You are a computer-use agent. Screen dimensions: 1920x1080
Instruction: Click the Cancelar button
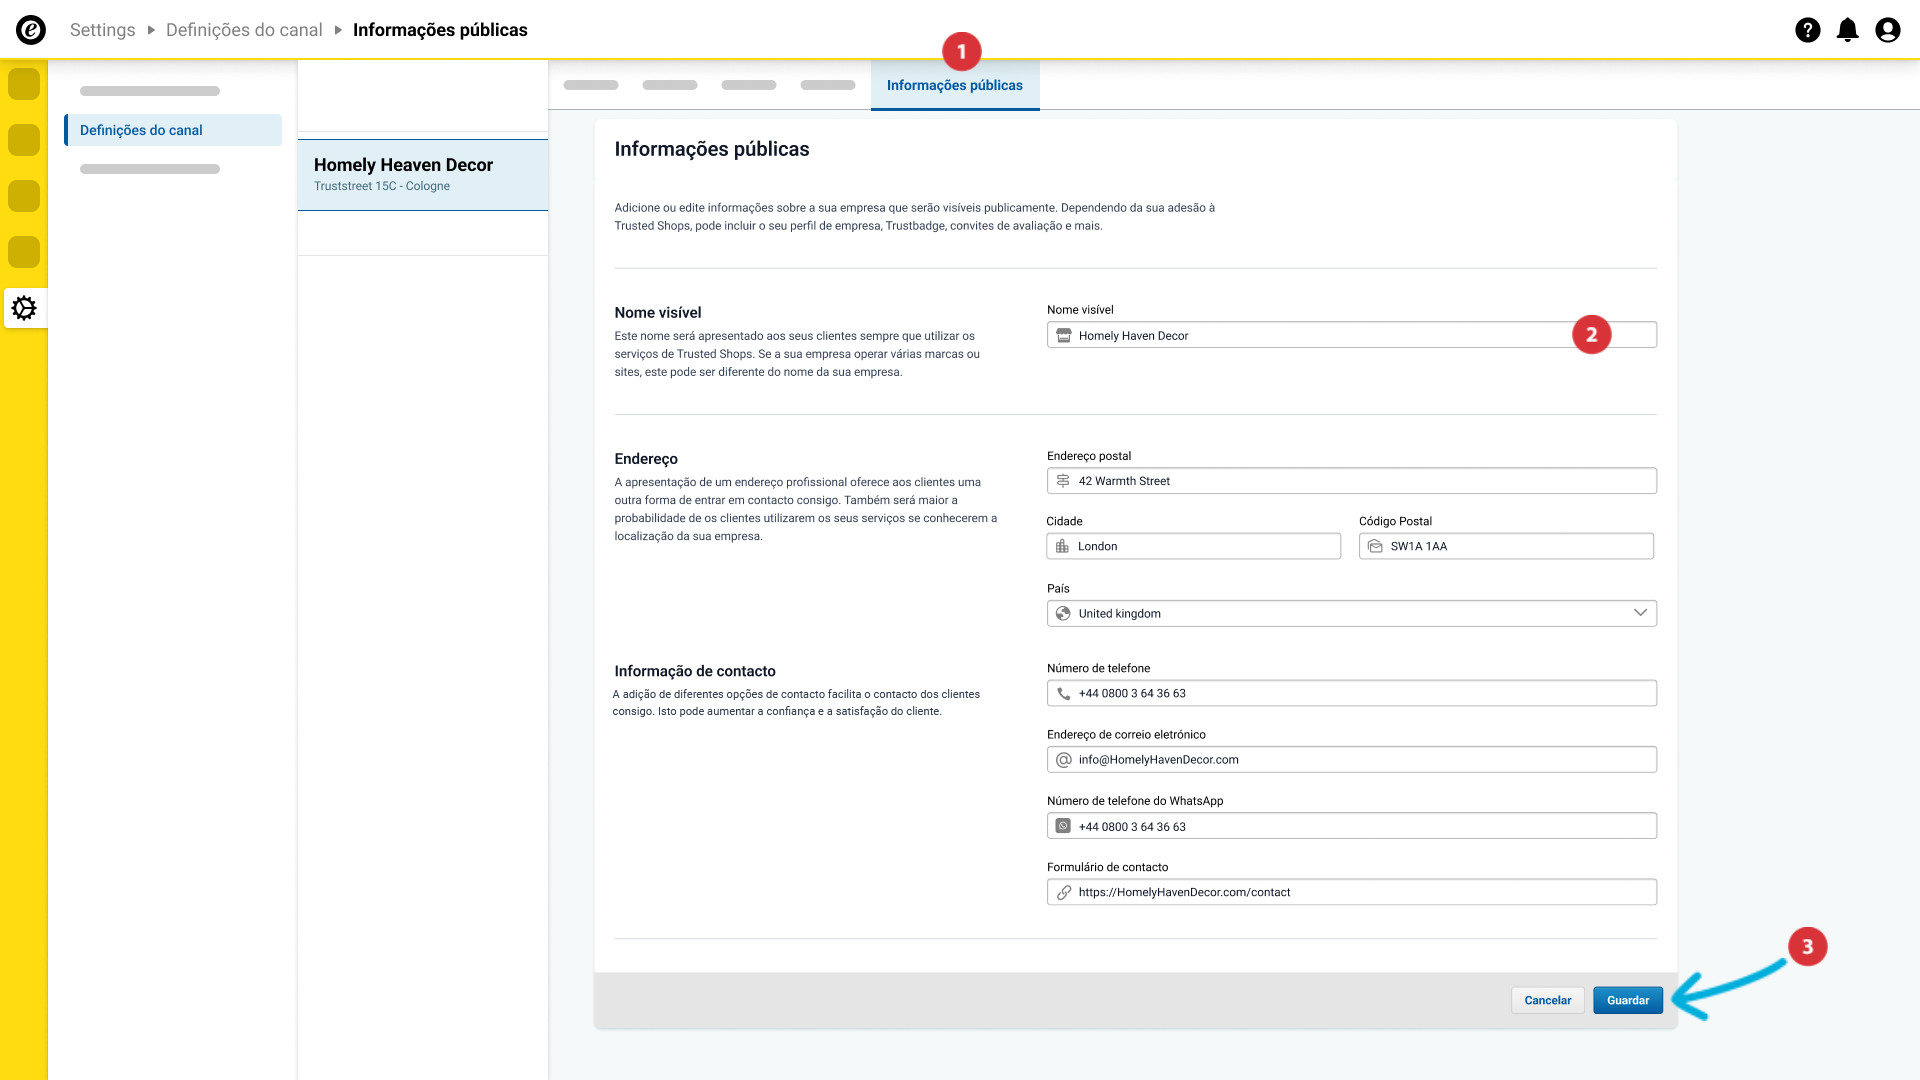click(1547, 1000)
